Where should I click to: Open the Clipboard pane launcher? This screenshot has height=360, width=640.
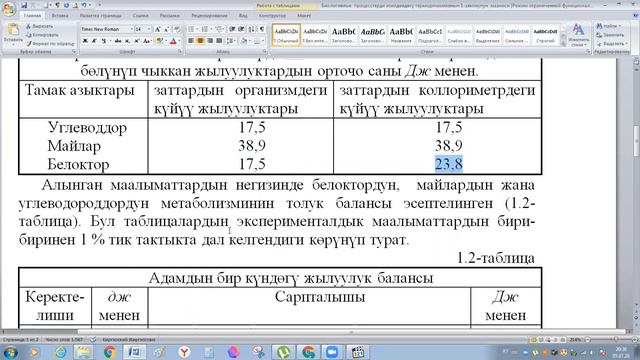(x=74, y=52)
